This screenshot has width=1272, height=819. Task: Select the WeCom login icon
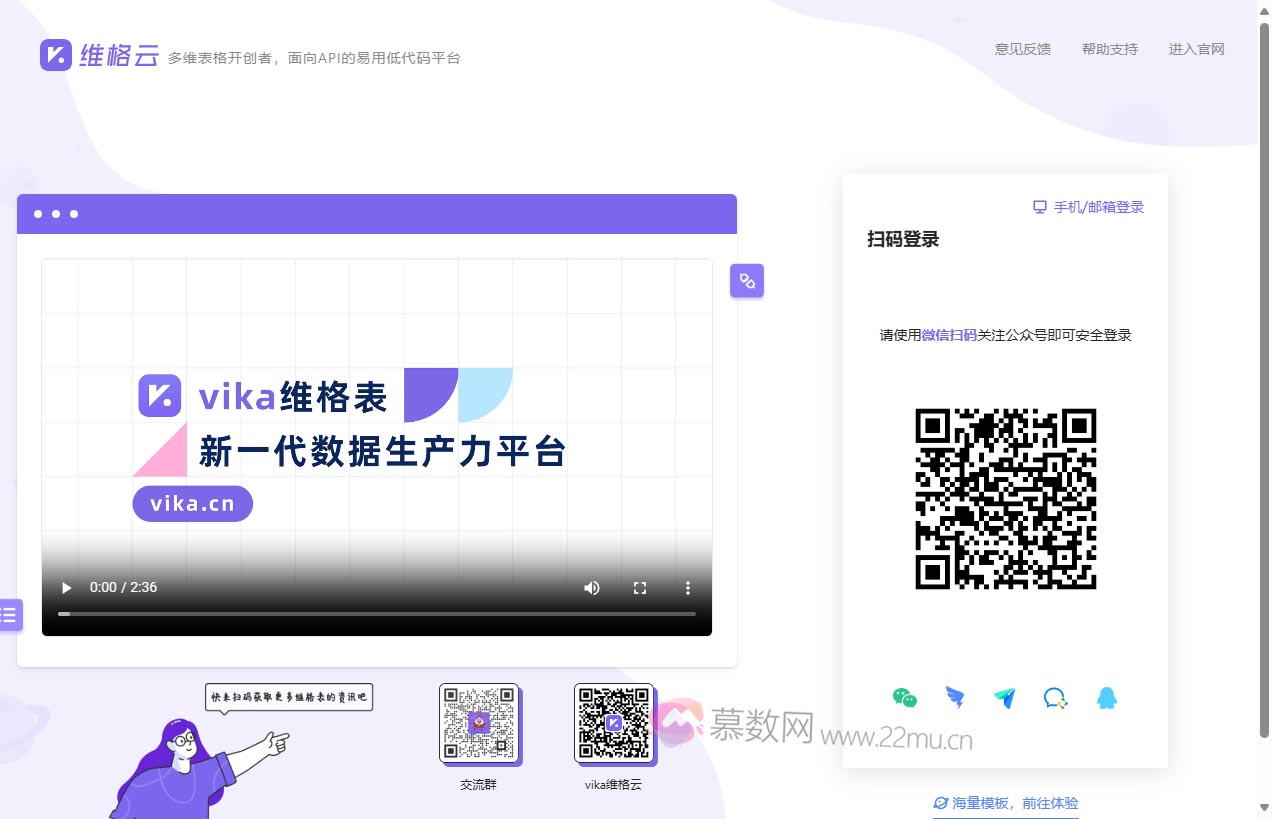pos(1055,697)
